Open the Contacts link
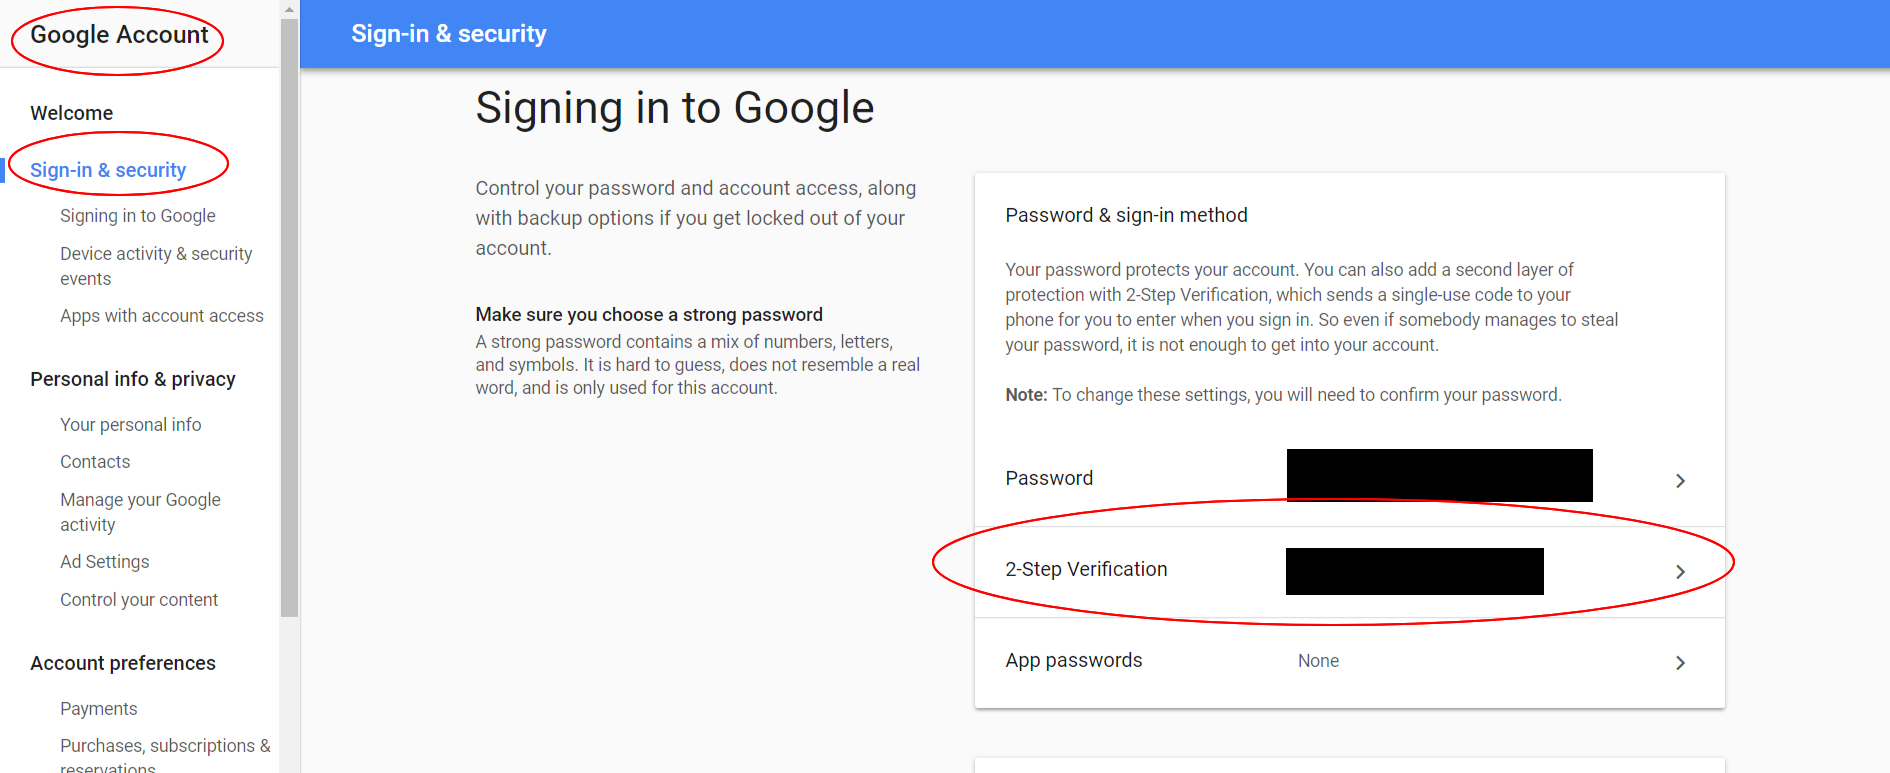Viewport: 1890px width, 773px height. click(95, 462)
